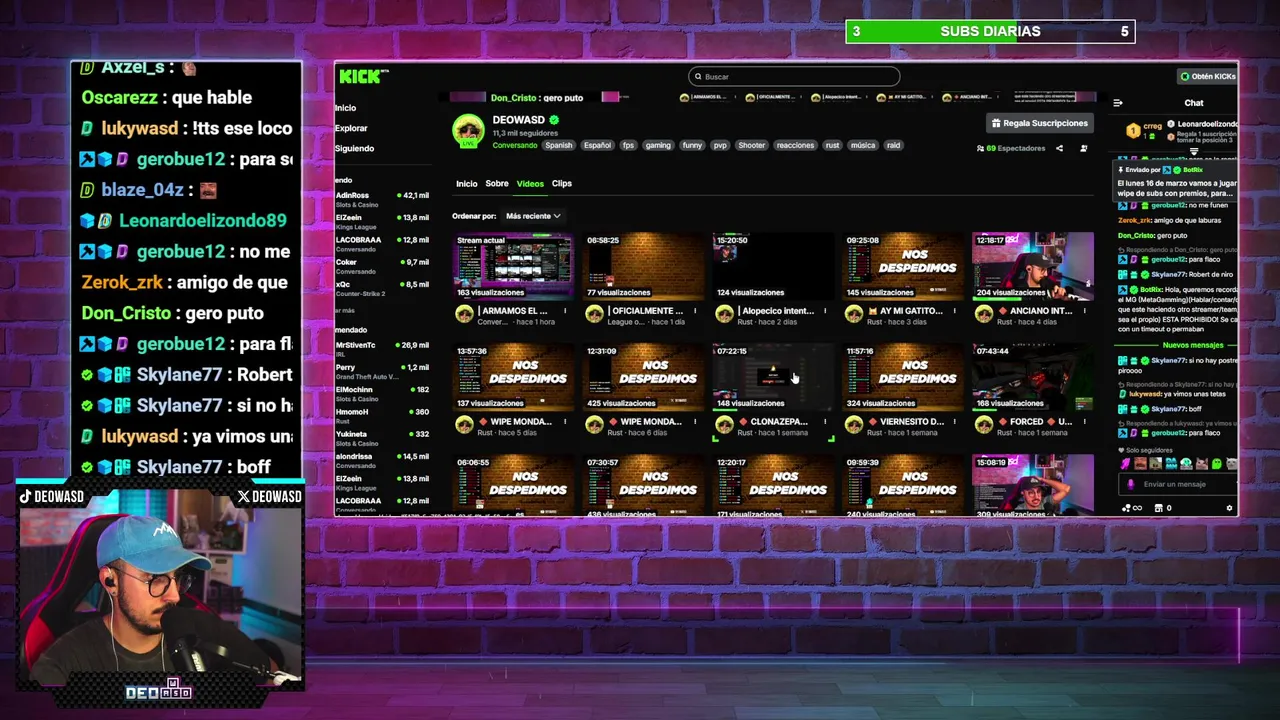Viewport: 1280px width, 720px height.
Task: Click the share channel icon
Action: (1059, 148)
